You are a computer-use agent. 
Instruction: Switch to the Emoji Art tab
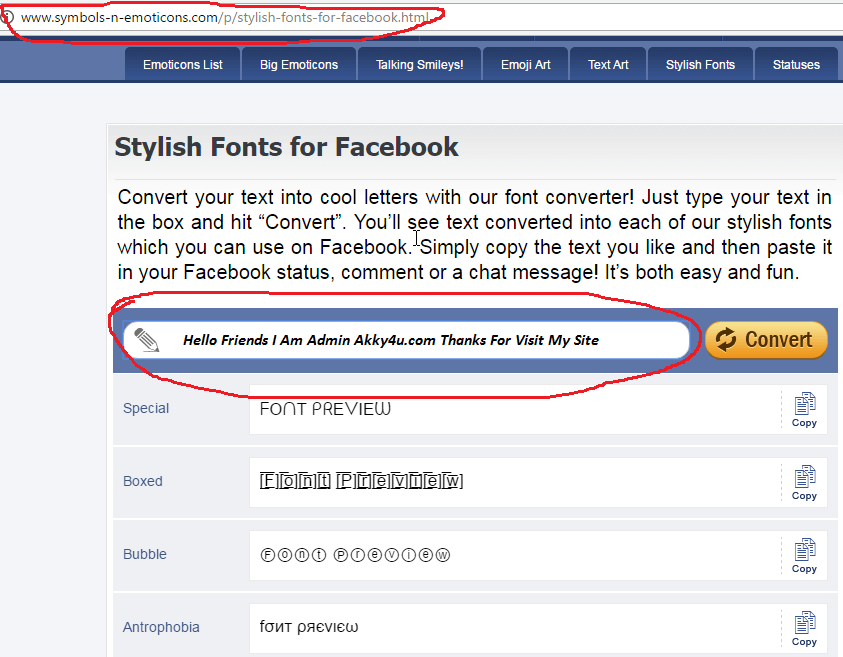(x=525, y=65)
